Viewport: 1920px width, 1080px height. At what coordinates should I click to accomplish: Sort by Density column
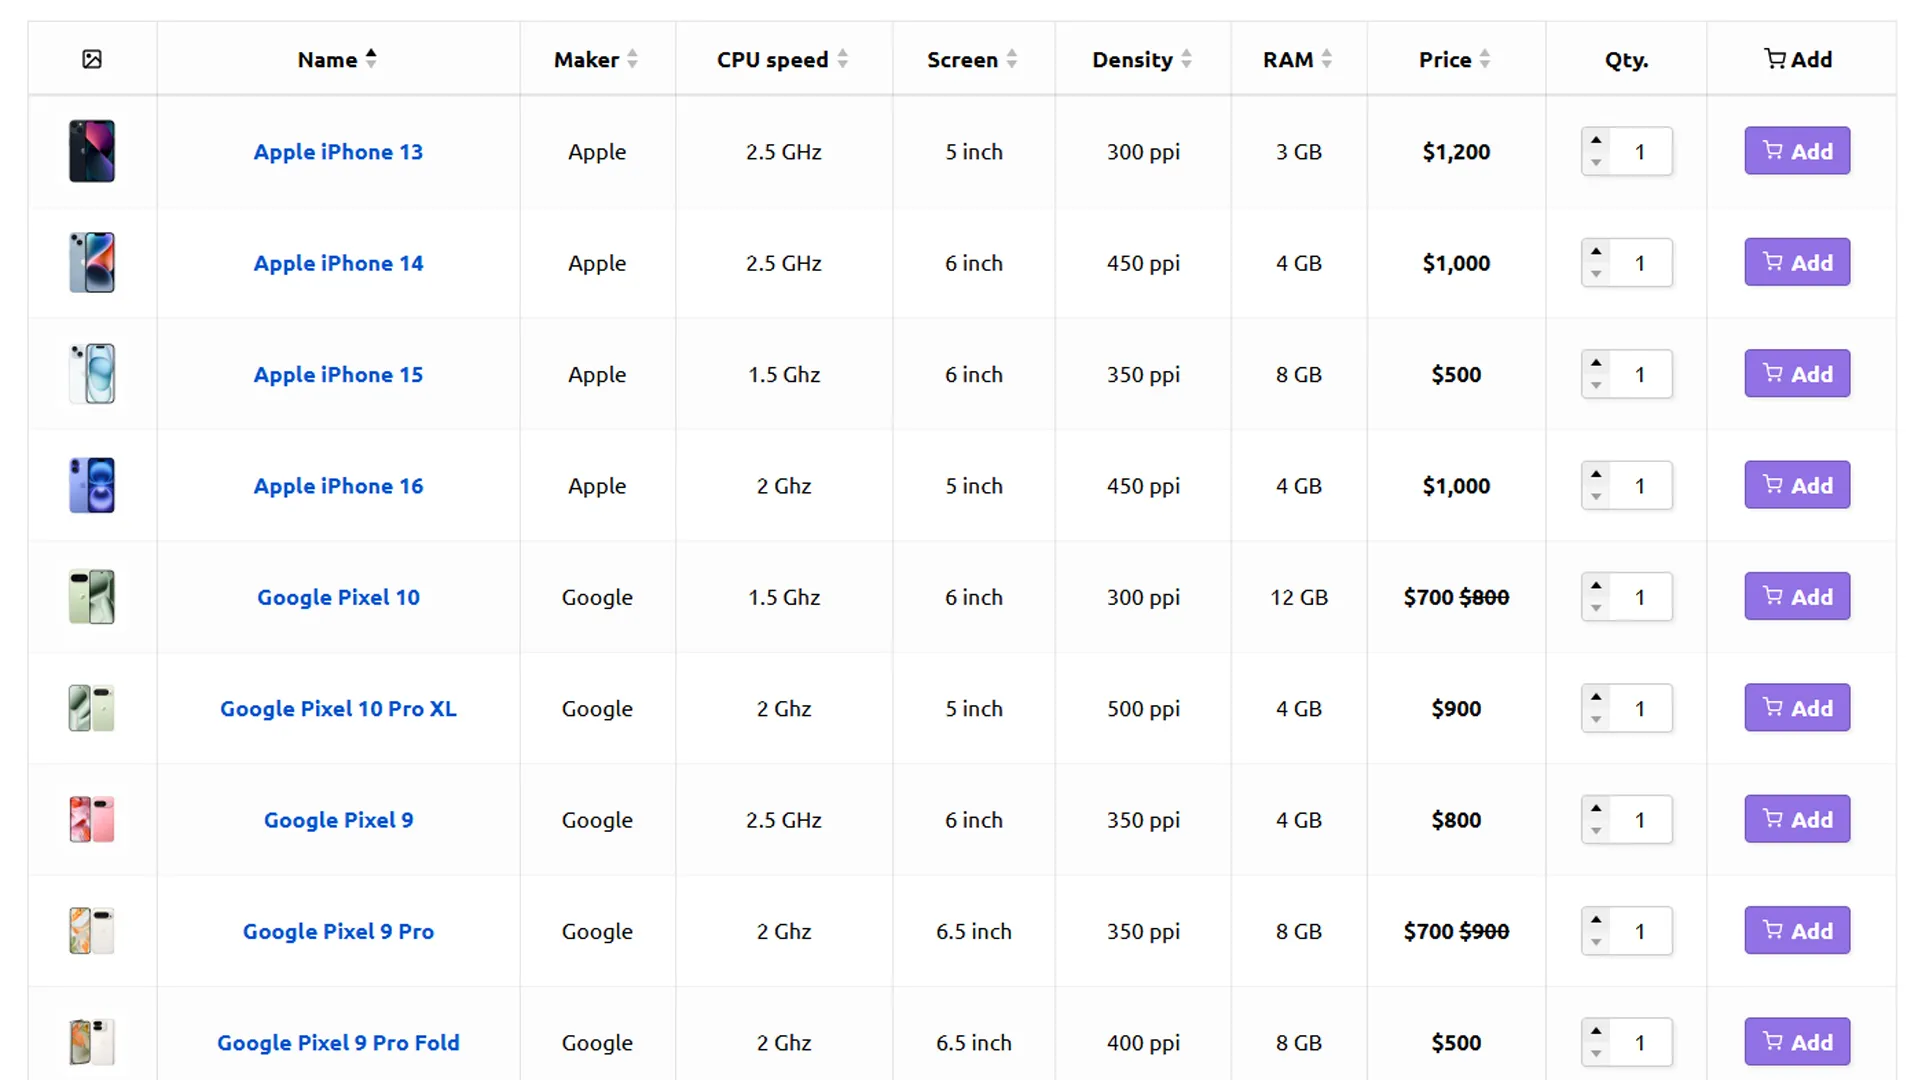coord(1142,59)
